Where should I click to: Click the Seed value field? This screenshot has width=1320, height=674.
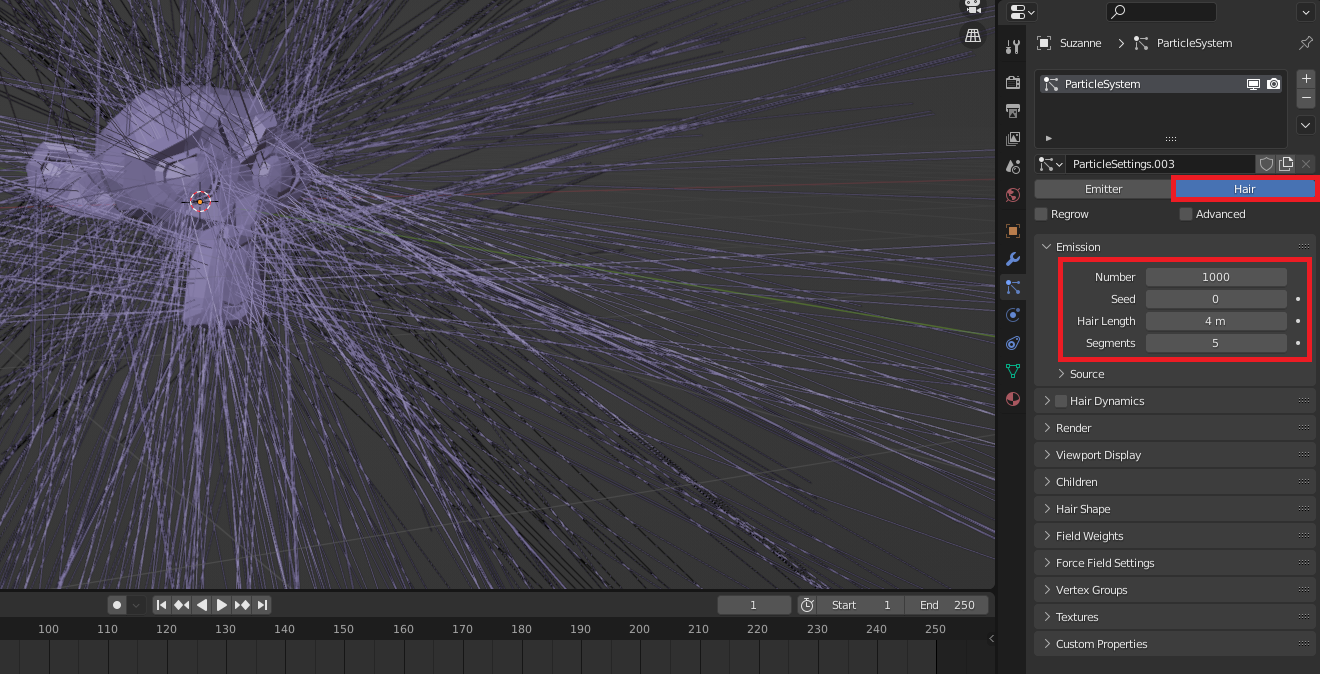pos(1216,299)
